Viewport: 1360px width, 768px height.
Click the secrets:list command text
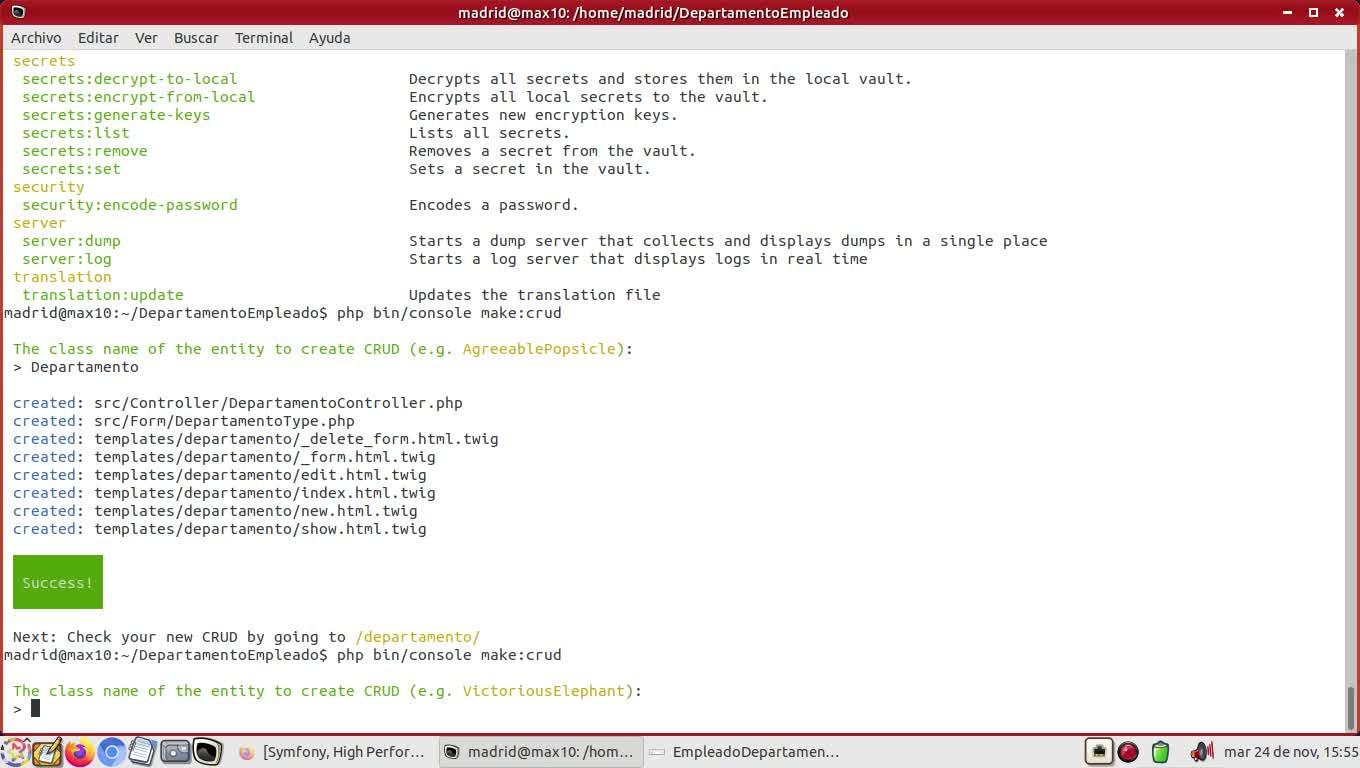(x=76, y=133)
